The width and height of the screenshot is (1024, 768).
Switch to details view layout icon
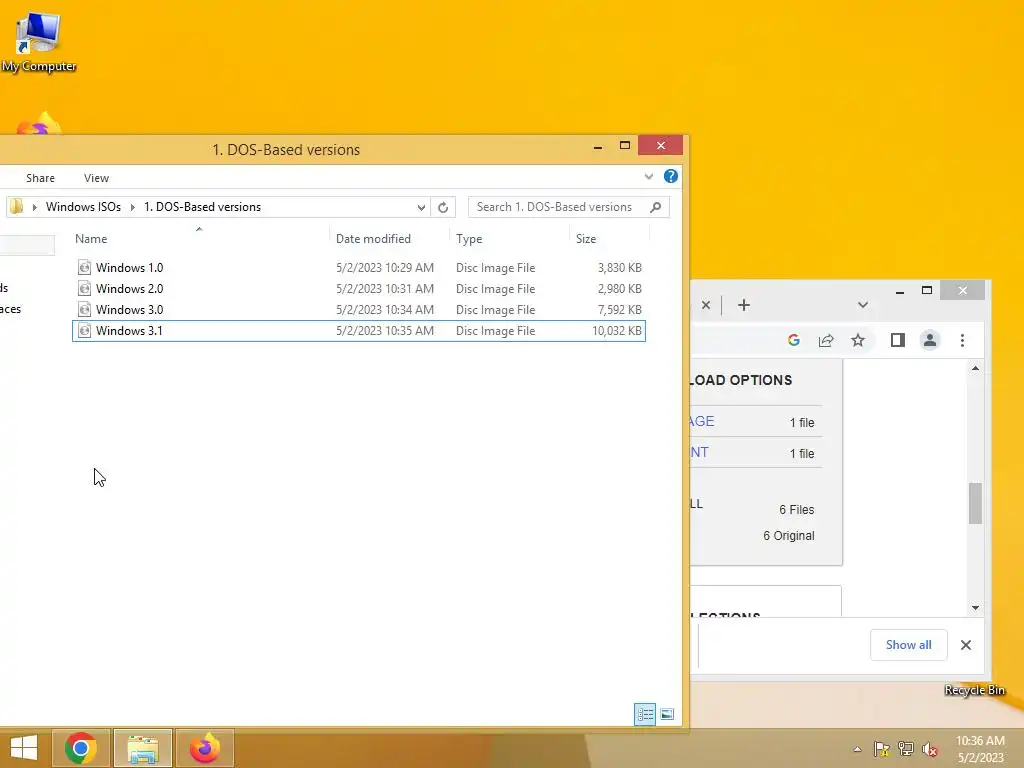pyautogui.click(x=645, y=714)
